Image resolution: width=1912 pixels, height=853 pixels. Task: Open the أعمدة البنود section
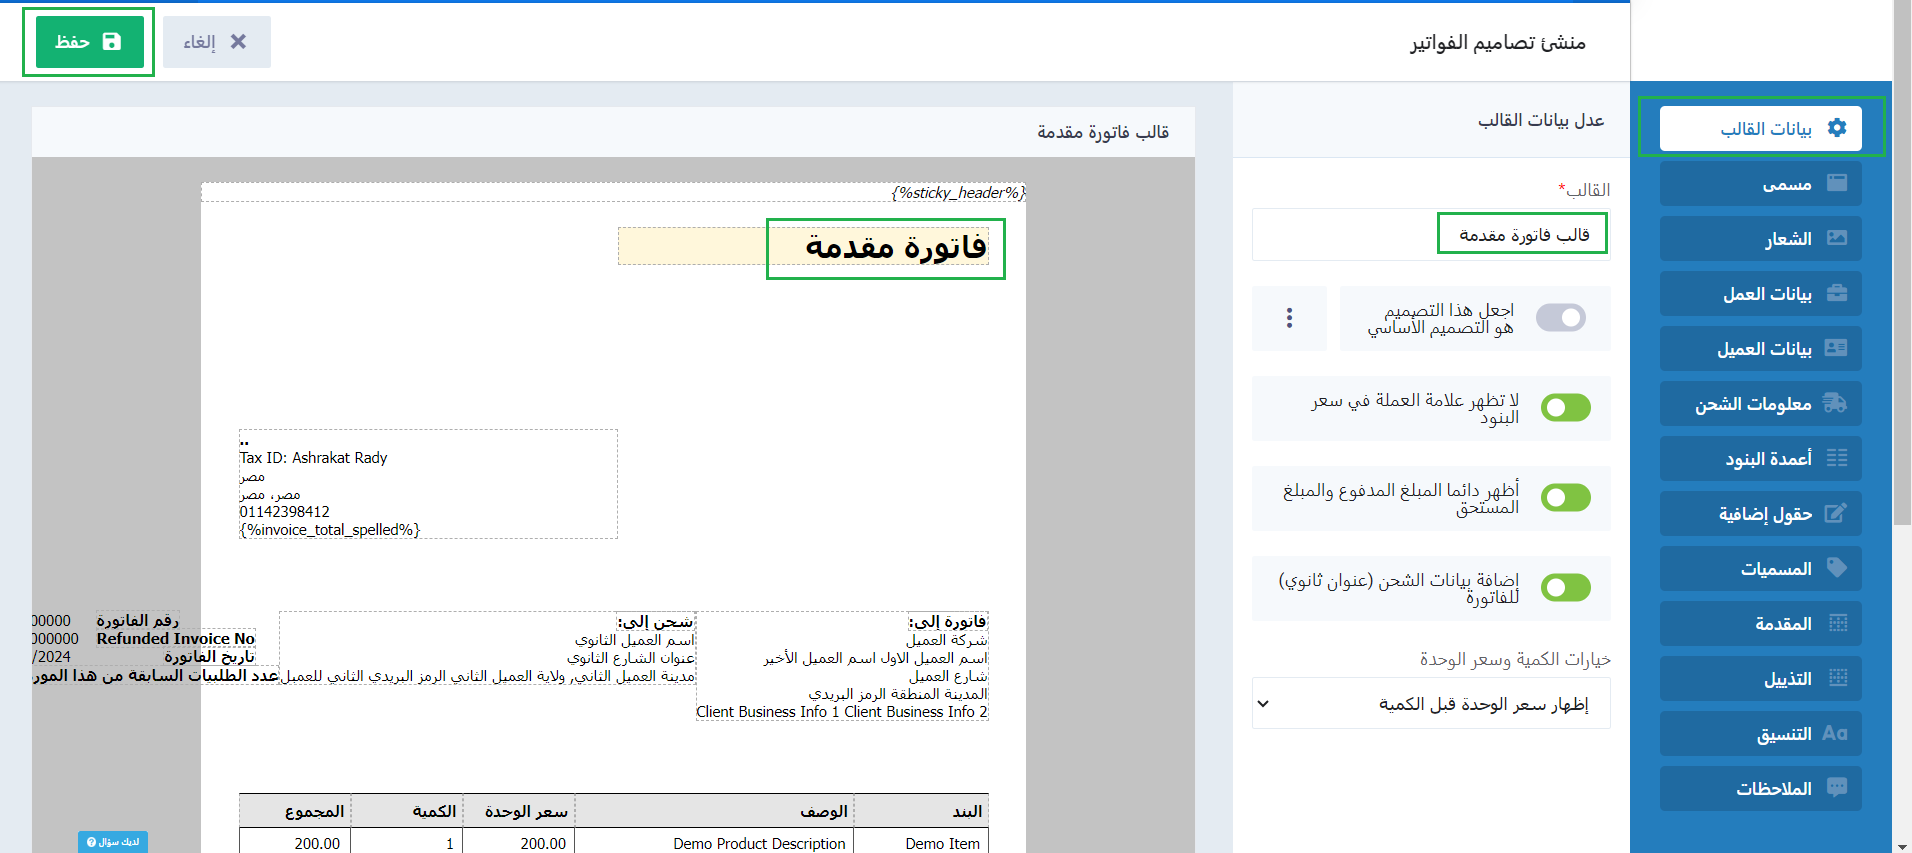[x=1761, y=458]
